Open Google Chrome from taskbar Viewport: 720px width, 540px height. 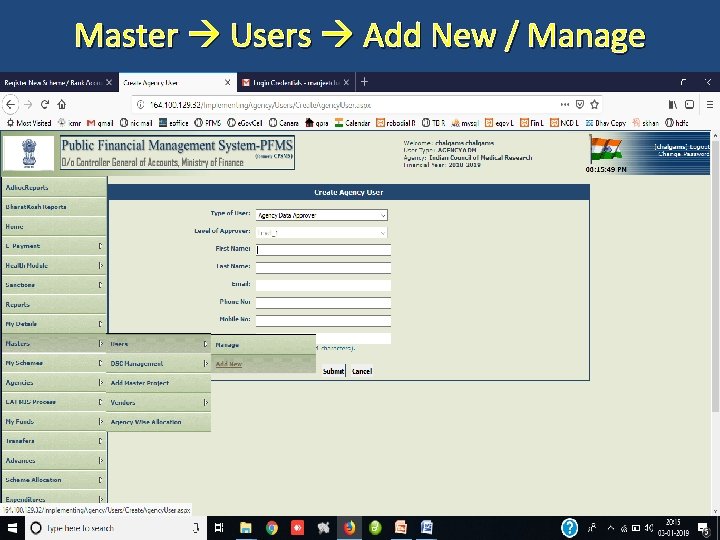(271, 528)
